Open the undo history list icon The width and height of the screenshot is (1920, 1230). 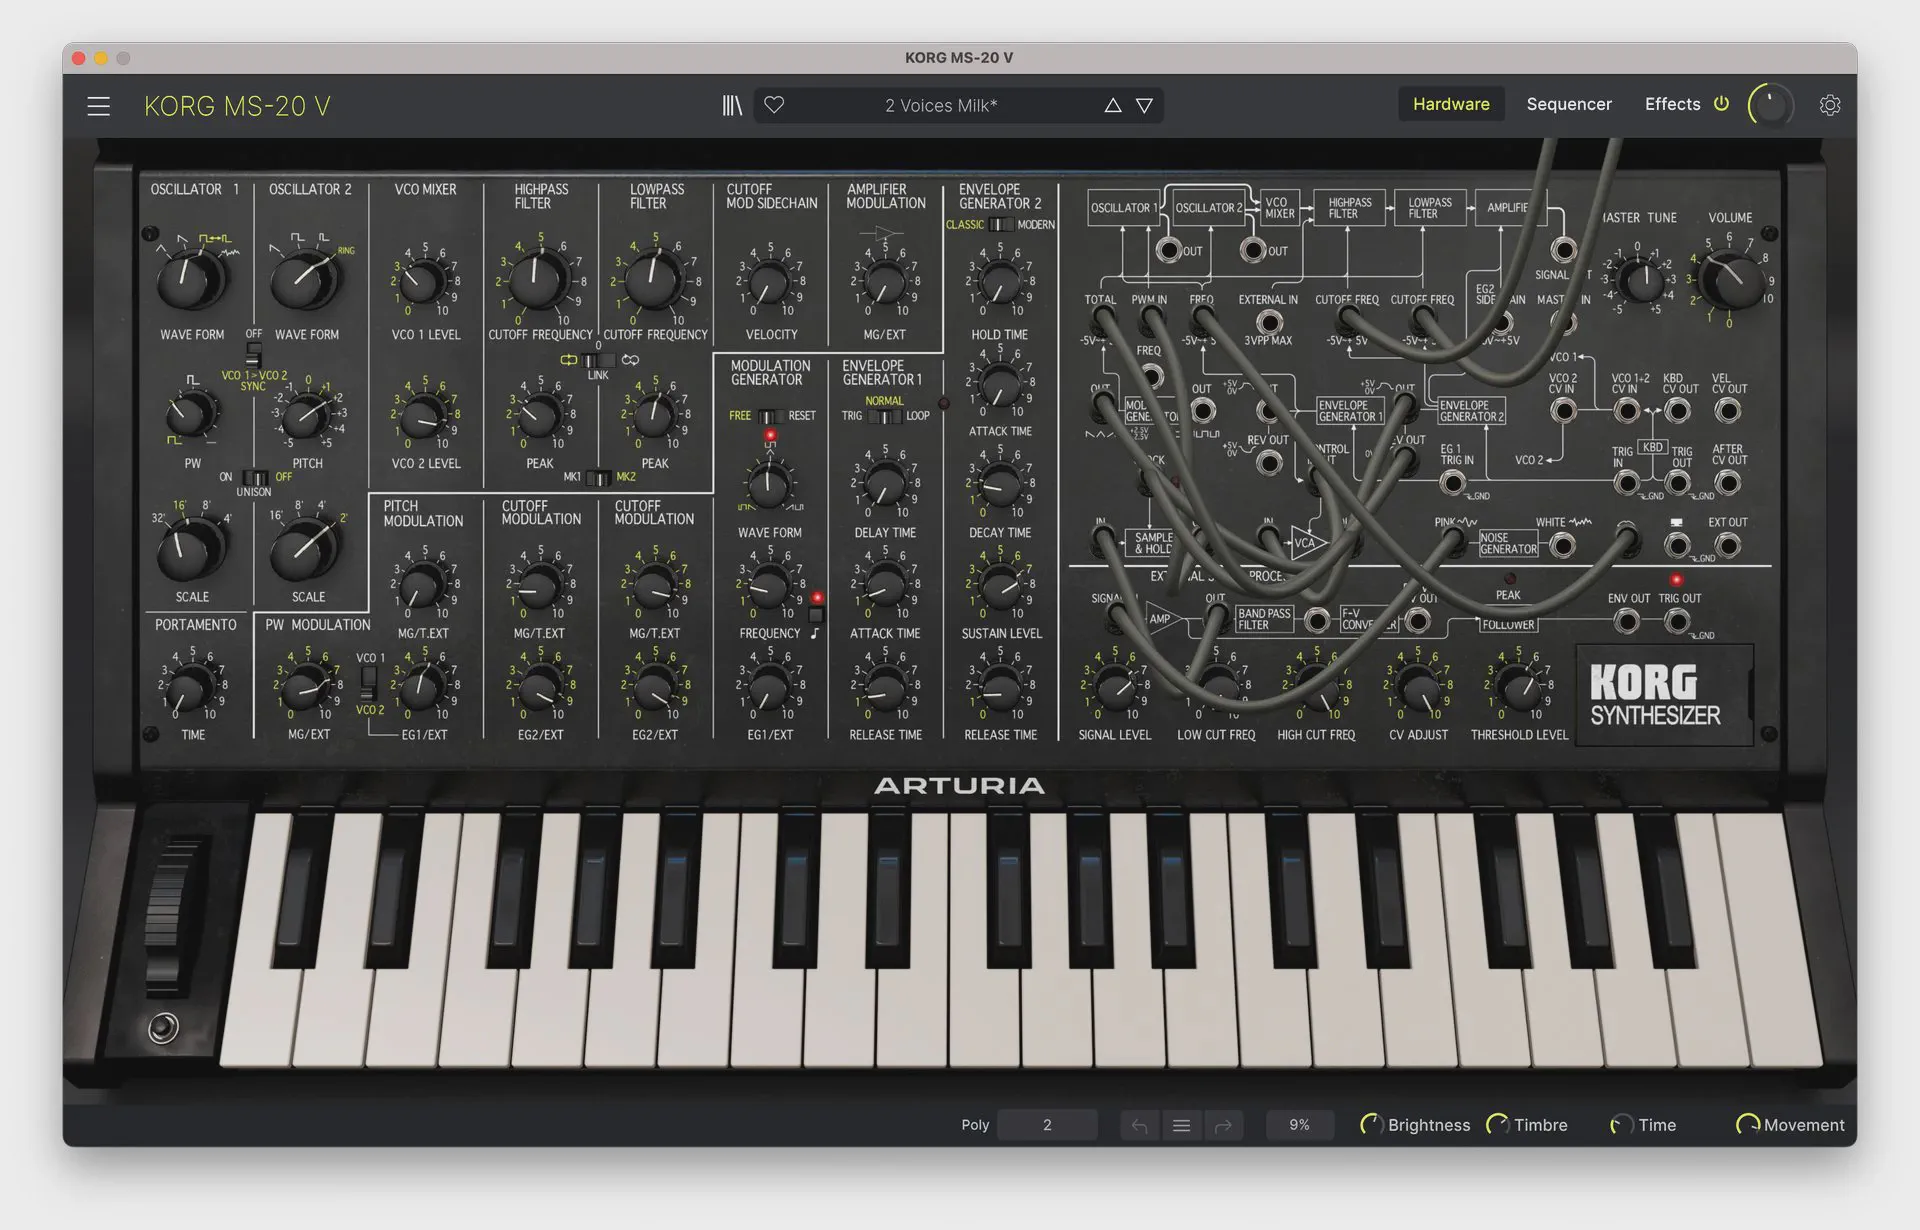[1181, 1126]
